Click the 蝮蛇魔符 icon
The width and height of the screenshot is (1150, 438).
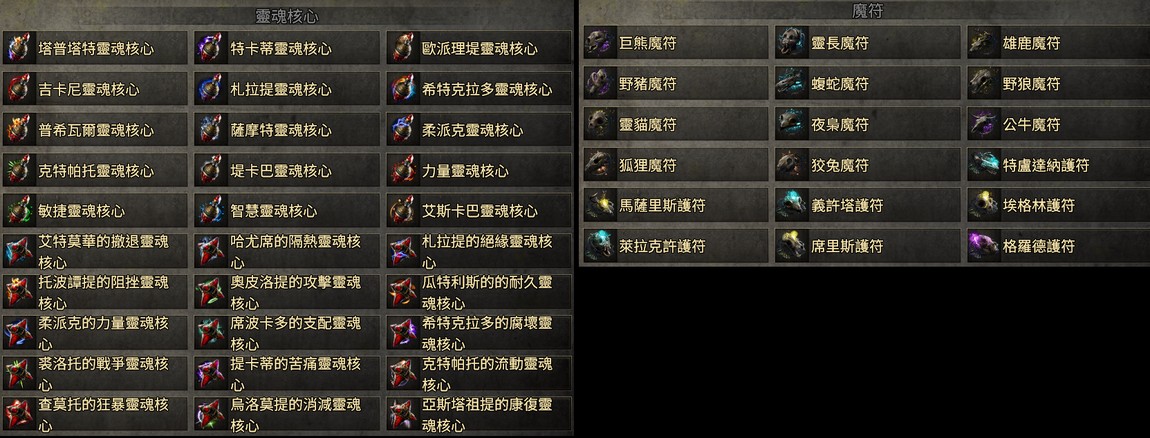click(x=791, y=84)
